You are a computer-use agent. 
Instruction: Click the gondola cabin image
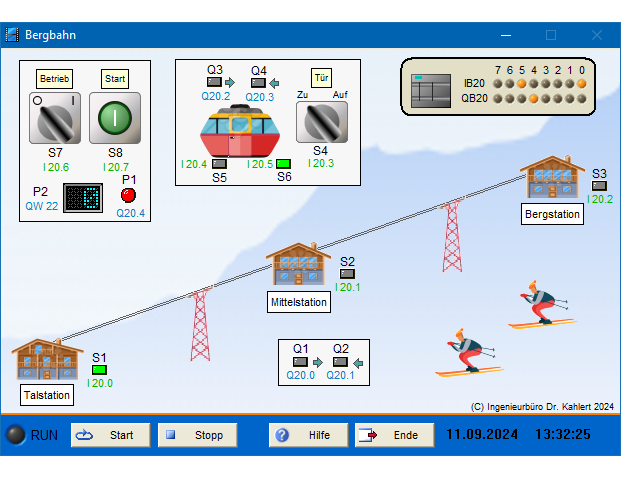pyautogui.click(x=240, y=131)
